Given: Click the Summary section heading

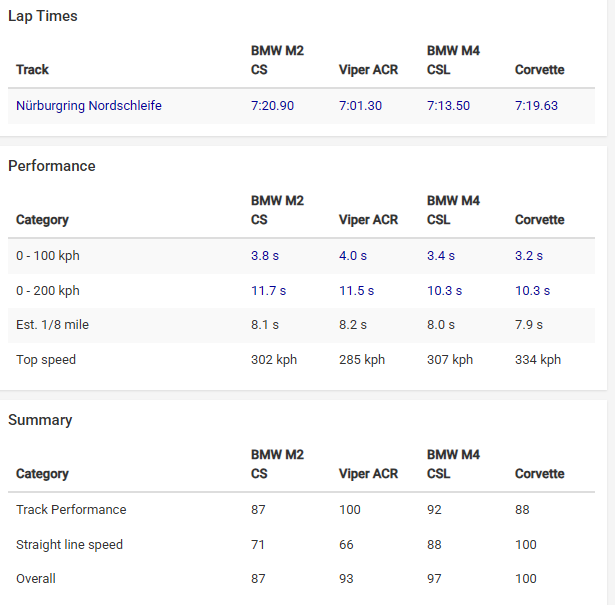Looking at the screenshot, I should [40, 420].
